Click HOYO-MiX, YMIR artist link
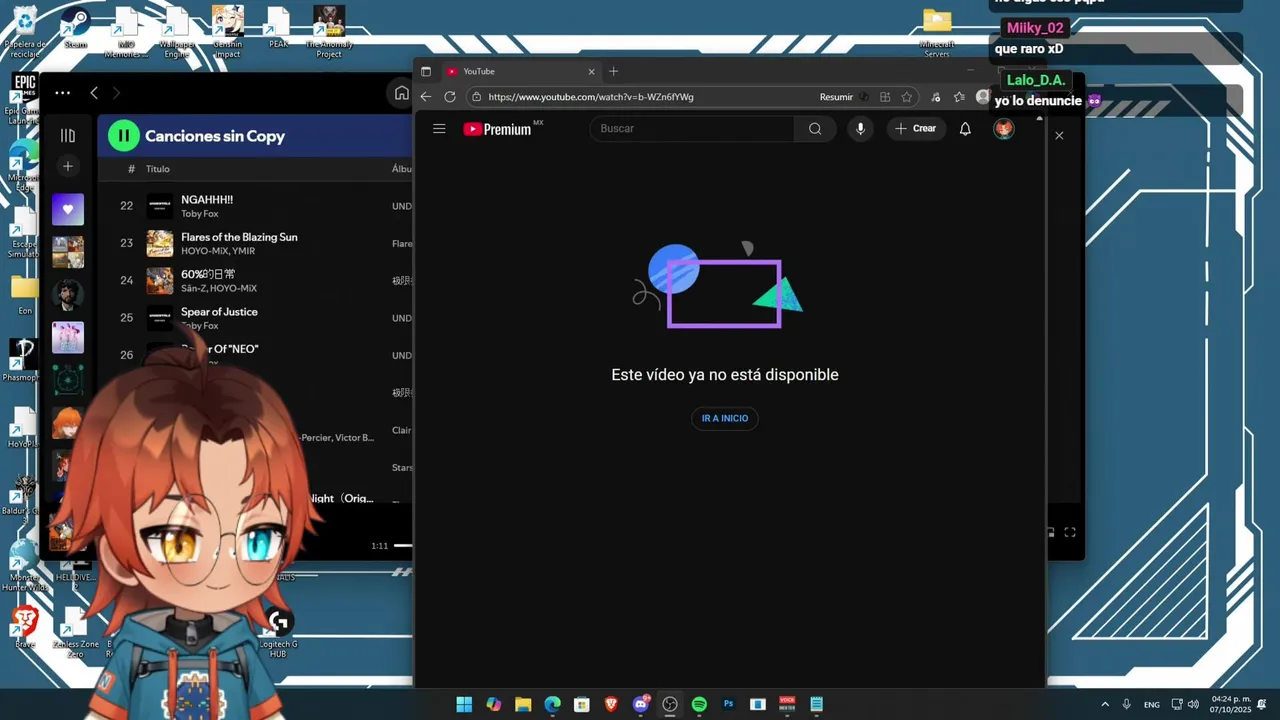Viewport: 1280px width, 720px height. click(218, 251)
